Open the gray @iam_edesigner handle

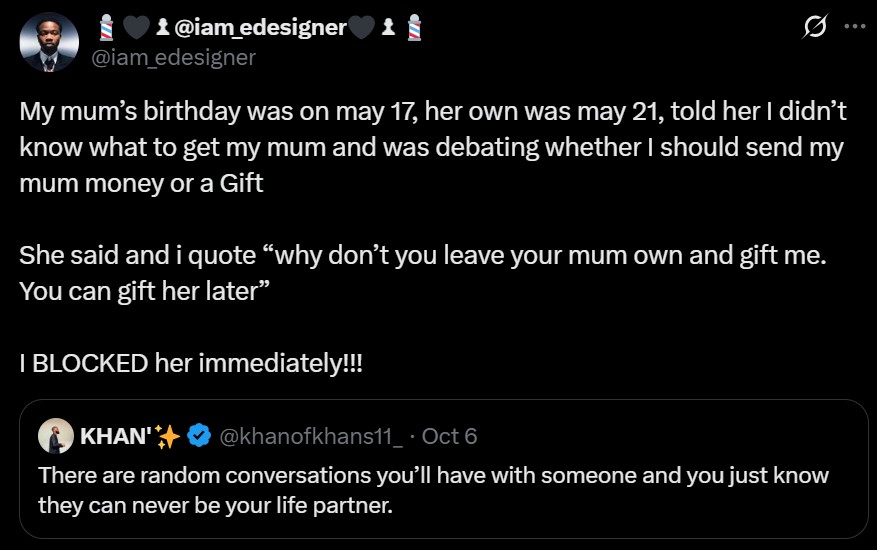pos(174,57)
